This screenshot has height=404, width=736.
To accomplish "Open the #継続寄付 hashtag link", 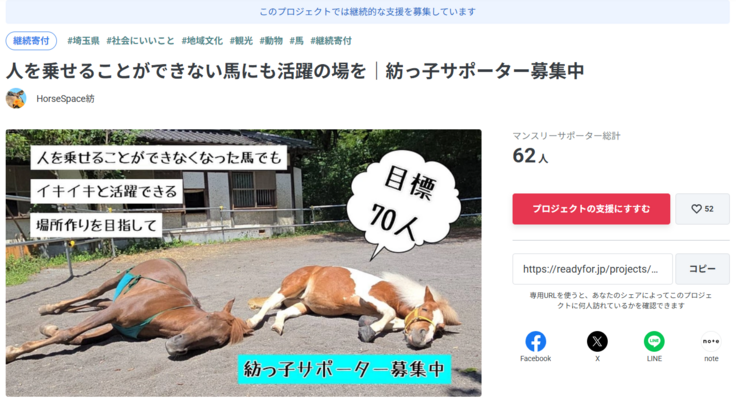I will coord(331,41).
